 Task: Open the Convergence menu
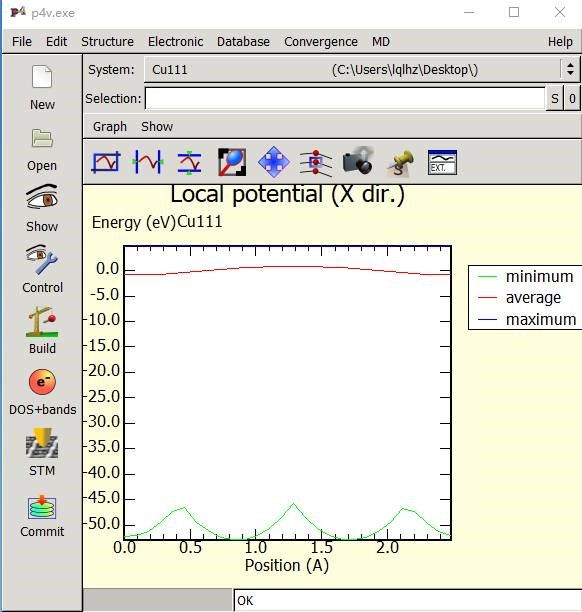click(x=320, y=42)
